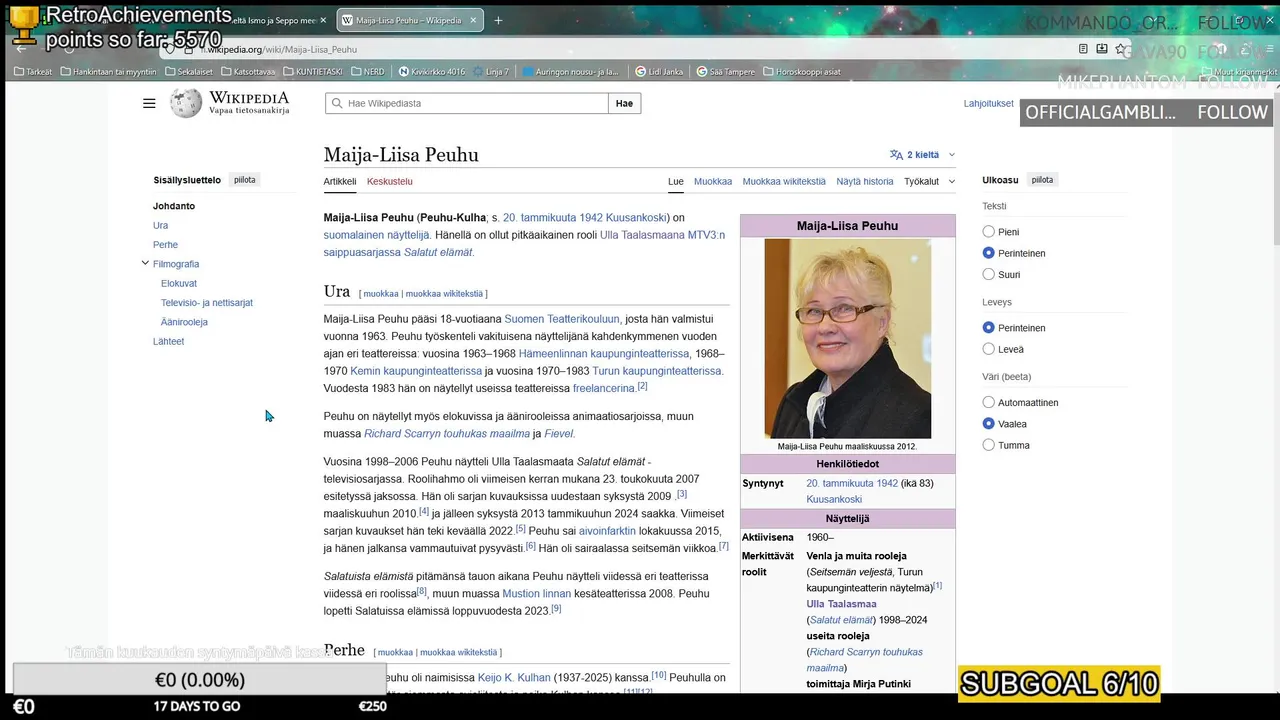Switch to the Keskustelu tab

[390, 181]
